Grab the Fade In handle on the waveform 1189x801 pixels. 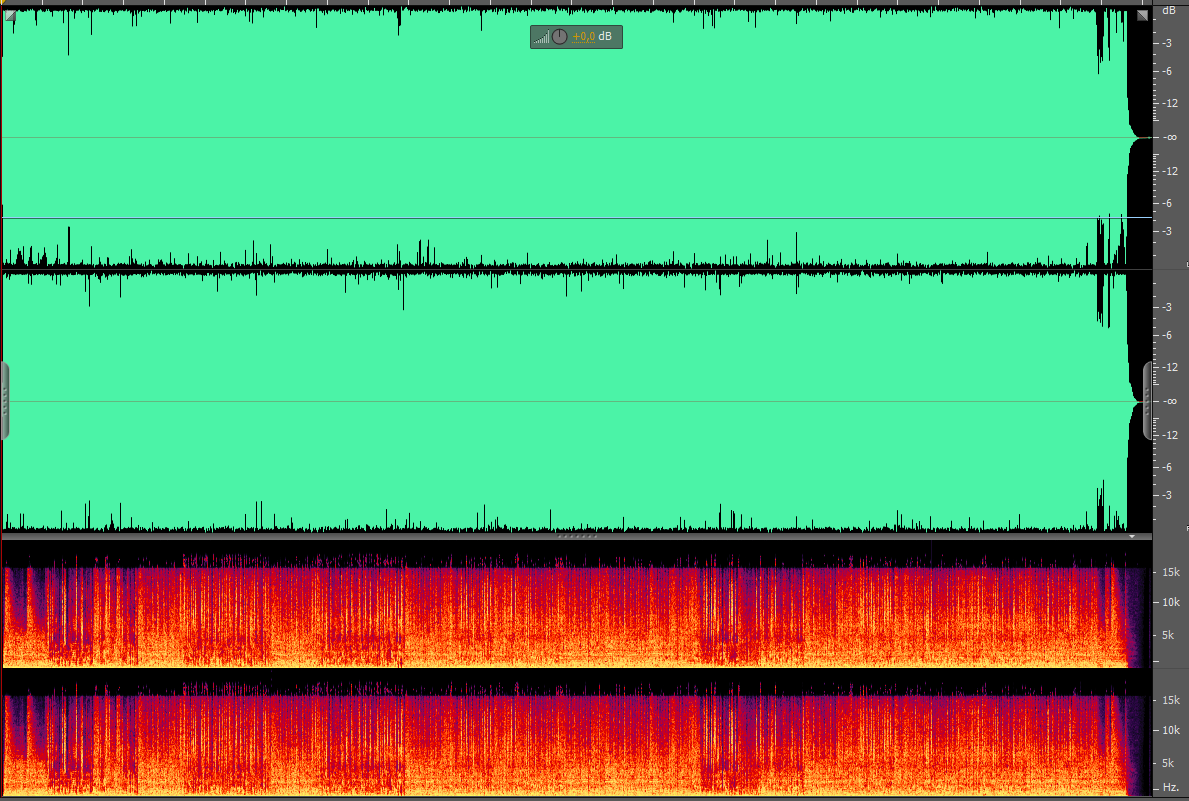point(11,15)
